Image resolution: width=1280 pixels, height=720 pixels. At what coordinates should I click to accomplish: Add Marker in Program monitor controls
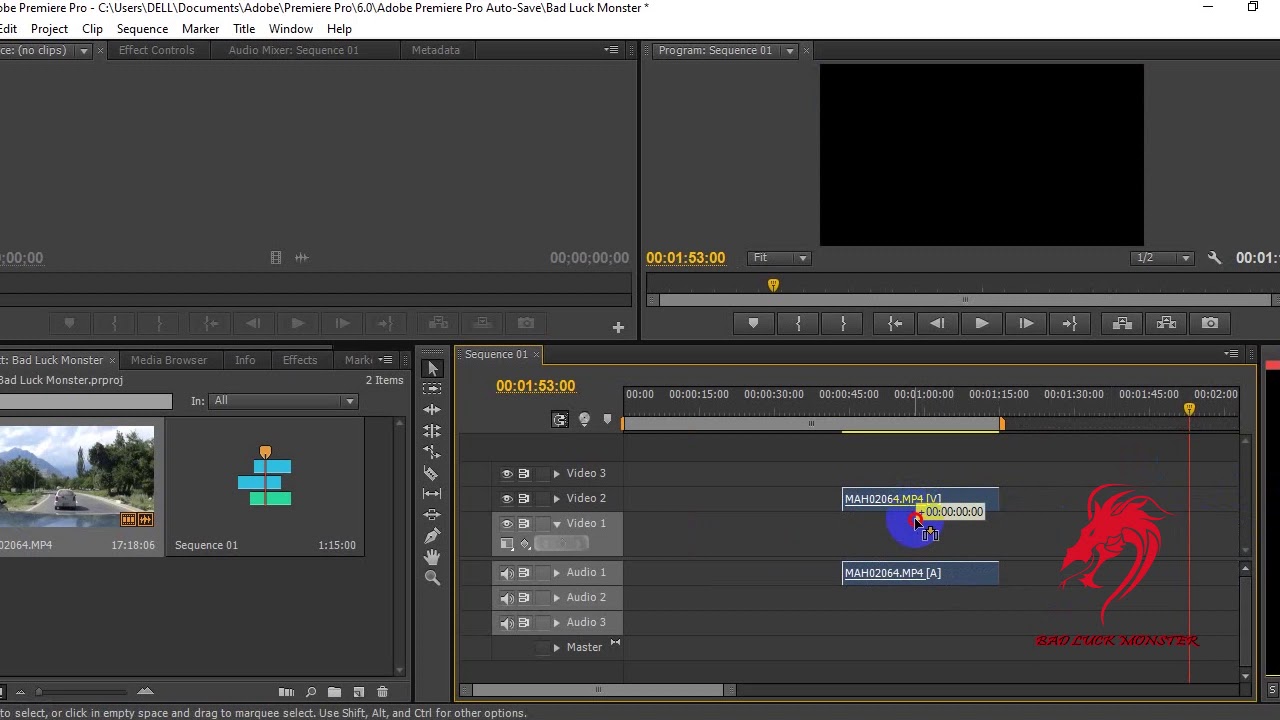tap(753, 323)
